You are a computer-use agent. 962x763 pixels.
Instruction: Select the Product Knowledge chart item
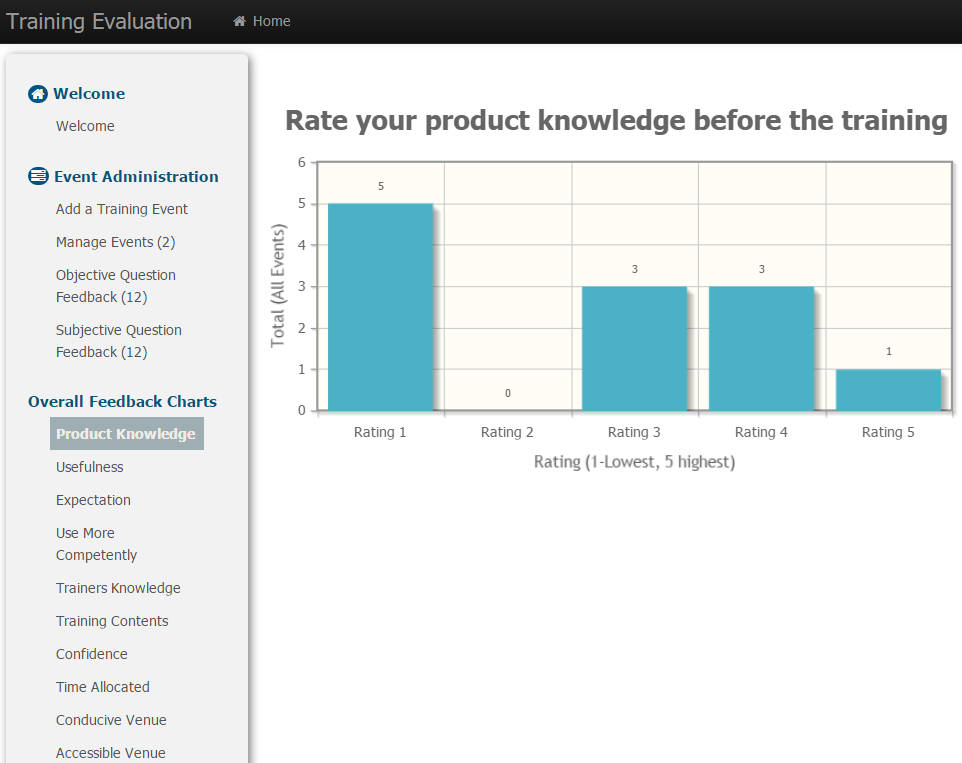click(126, 434)
